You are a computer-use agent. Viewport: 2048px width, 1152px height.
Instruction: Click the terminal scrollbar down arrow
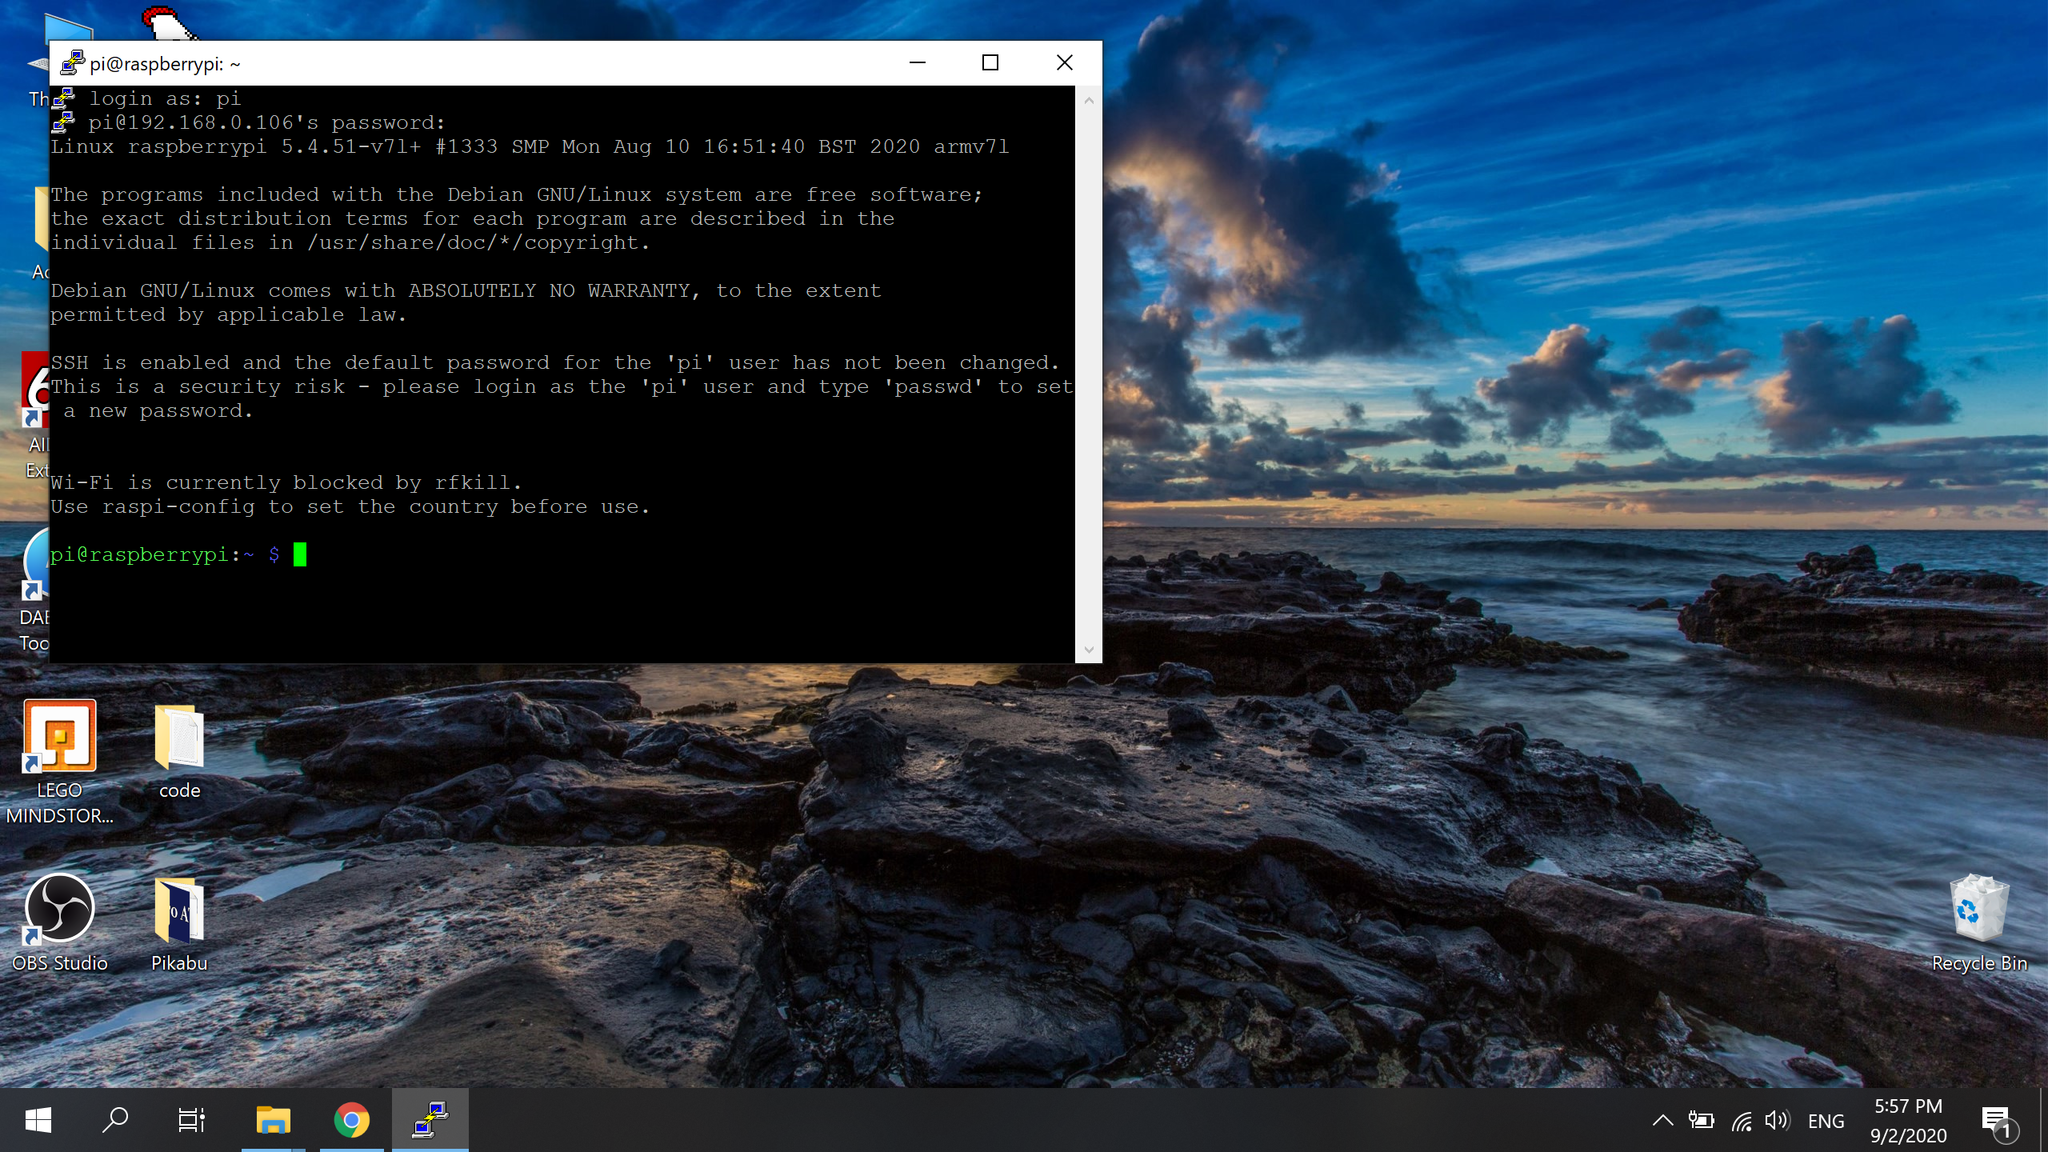[1089, 650]
